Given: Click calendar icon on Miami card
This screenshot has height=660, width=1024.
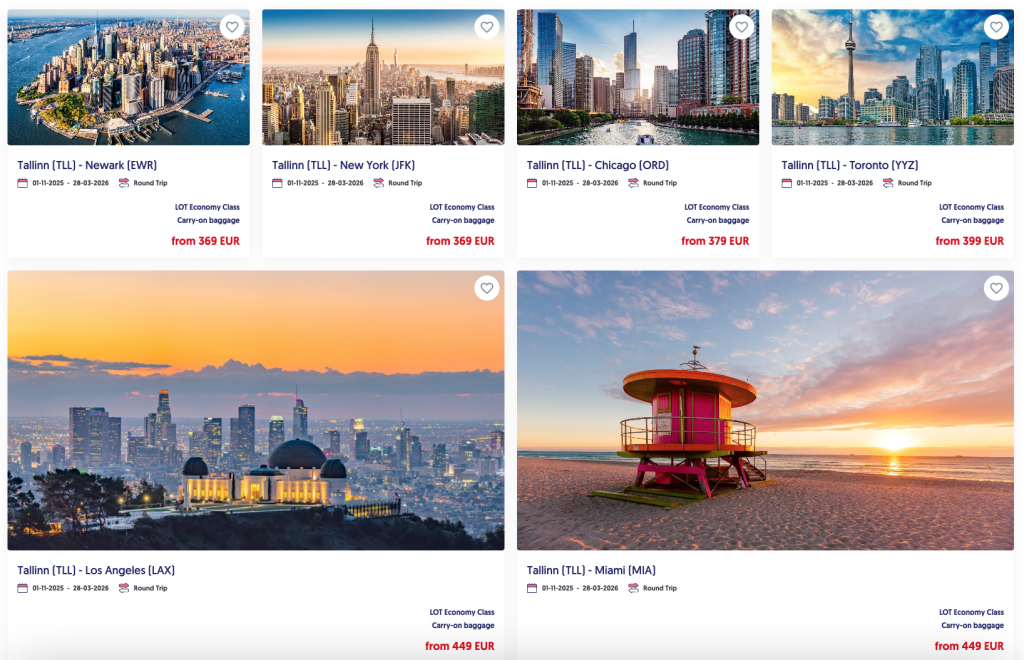Looking at the screenshot, I should pos(532,588).
